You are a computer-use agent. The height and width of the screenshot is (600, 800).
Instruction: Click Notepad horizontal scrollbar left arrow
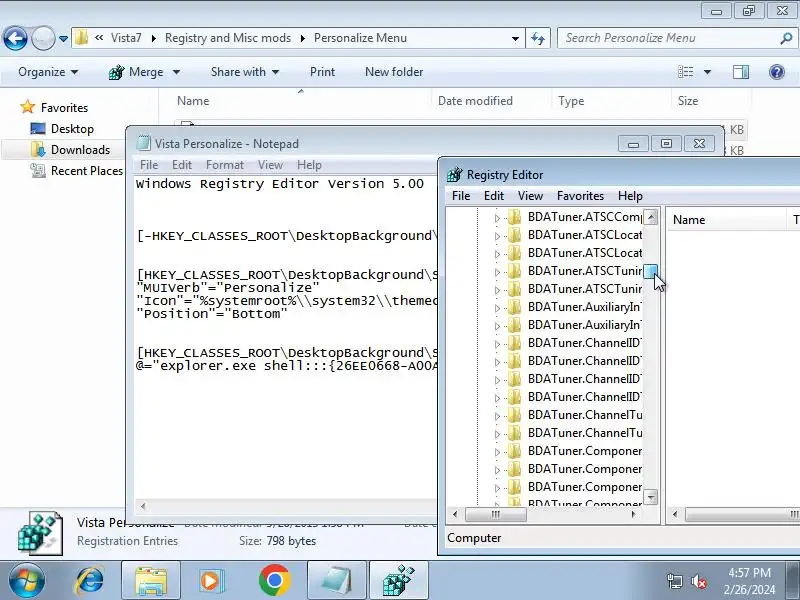[143, 506]
